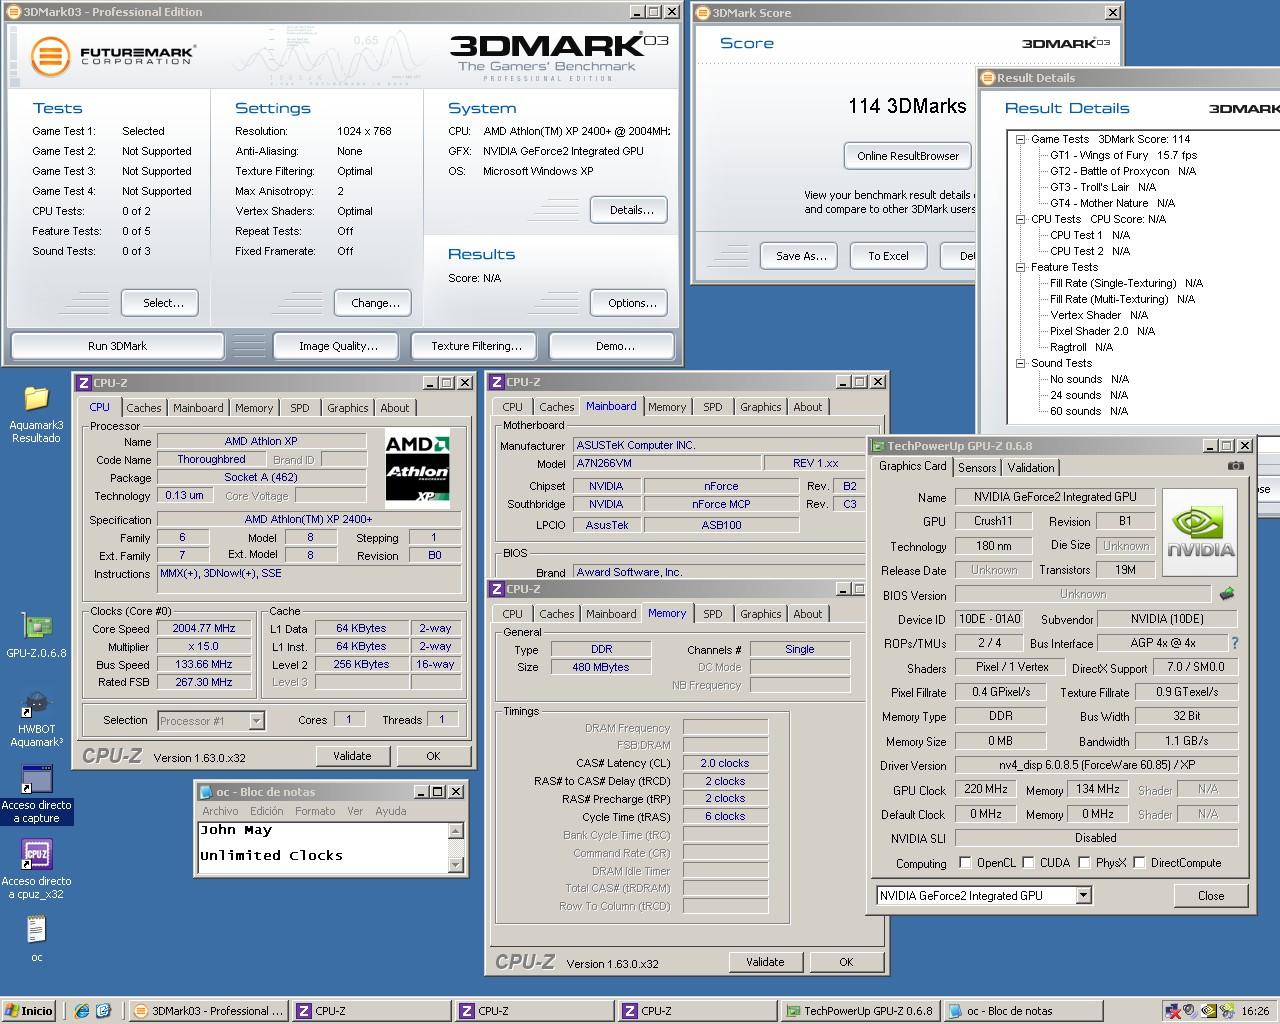Select the Acceso directo a capture shortcut
The height and width of the screenshot is (1024, 1280).
click(x=36, y=795)
